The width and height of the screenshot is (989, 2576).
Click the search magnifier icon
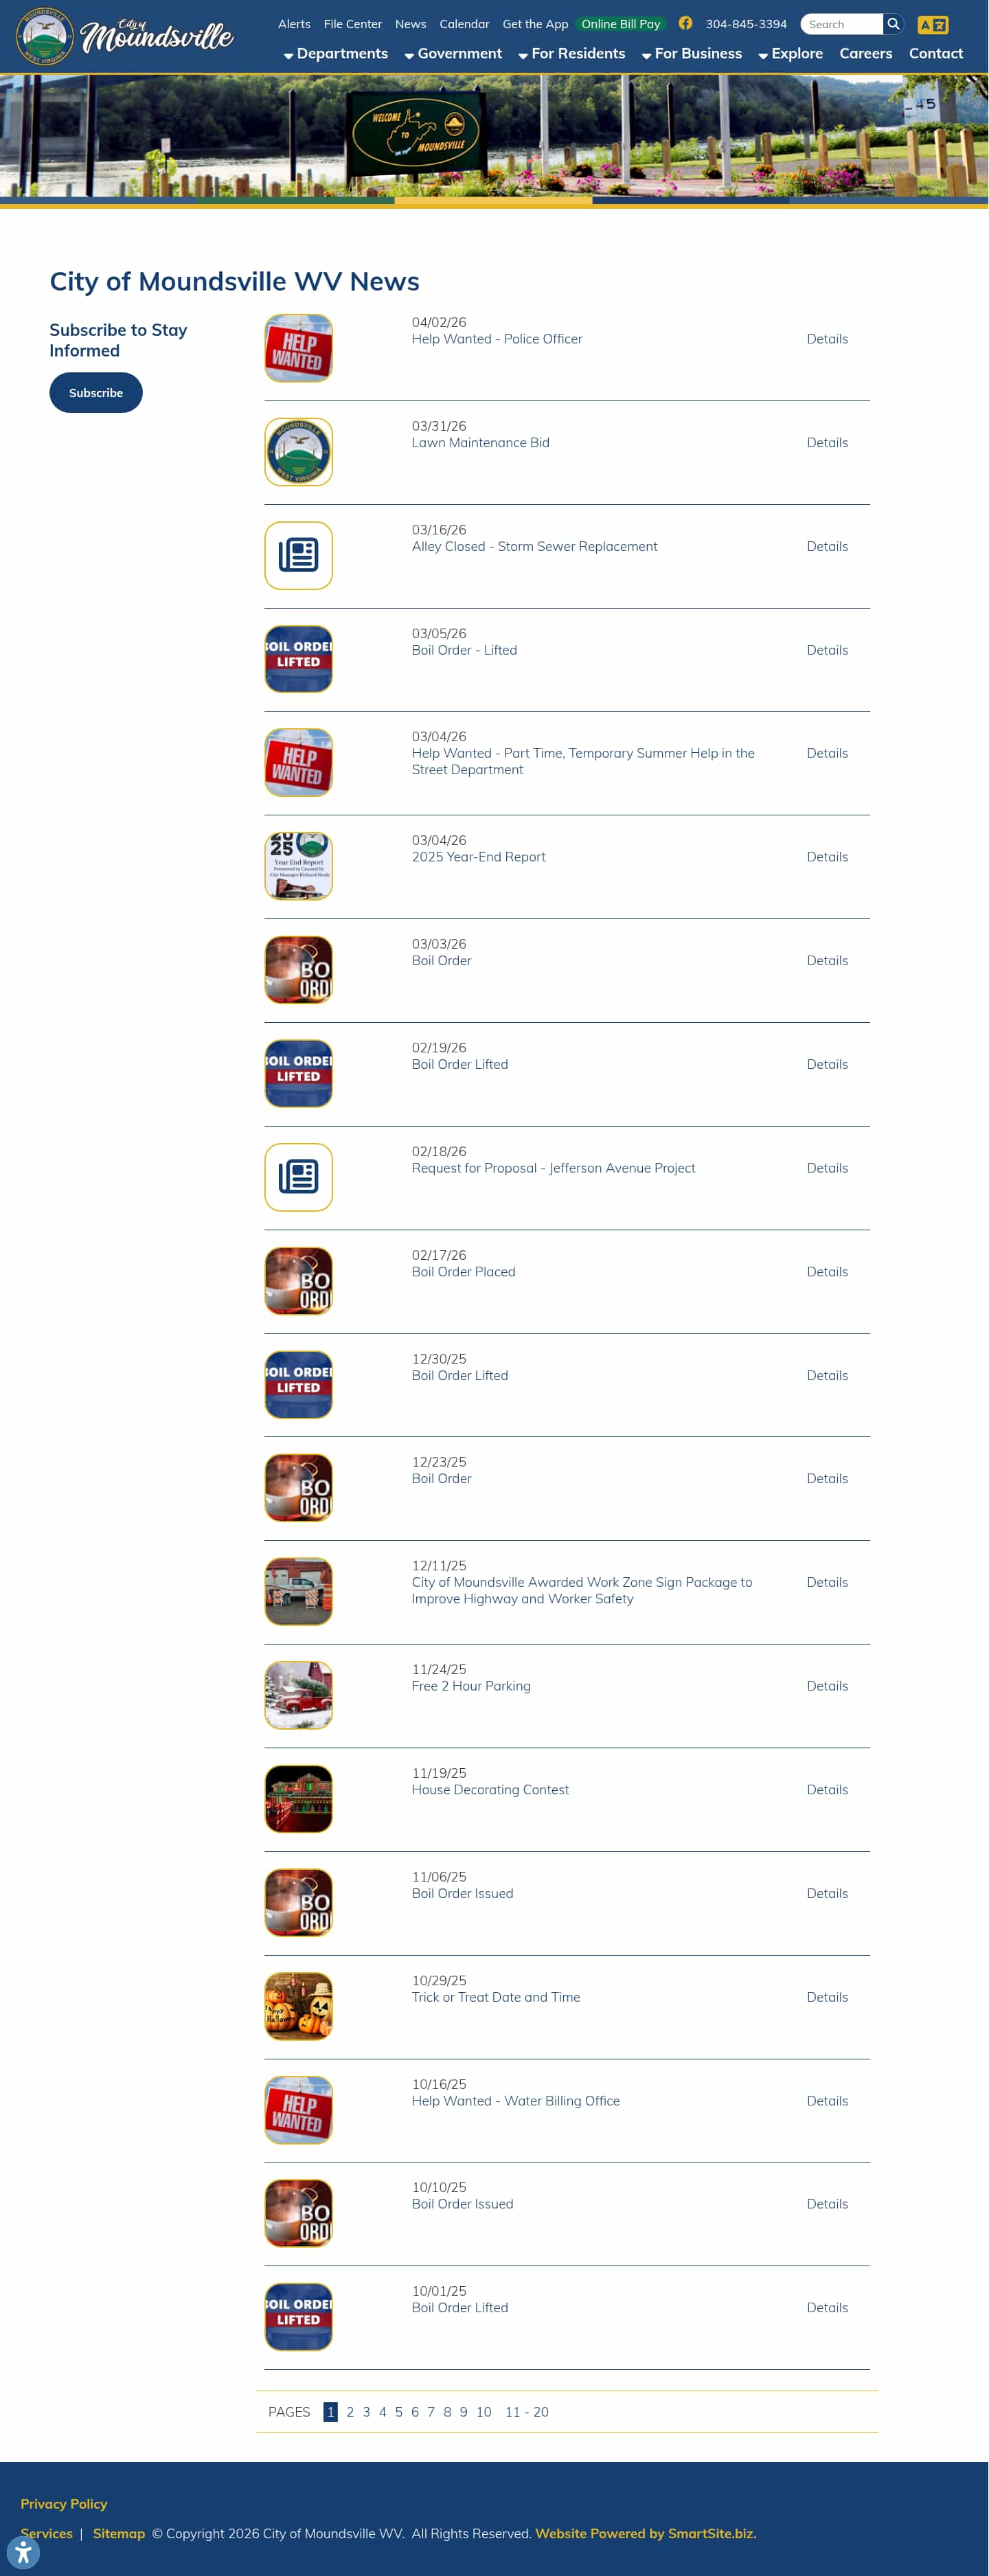(893, 24)
